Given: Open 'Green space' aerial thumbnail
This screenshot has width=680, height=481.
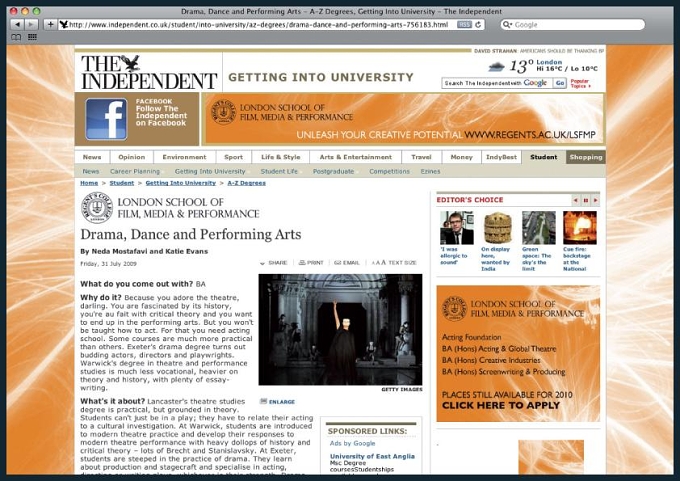Looking at the screenshot, I should [539, 228].
